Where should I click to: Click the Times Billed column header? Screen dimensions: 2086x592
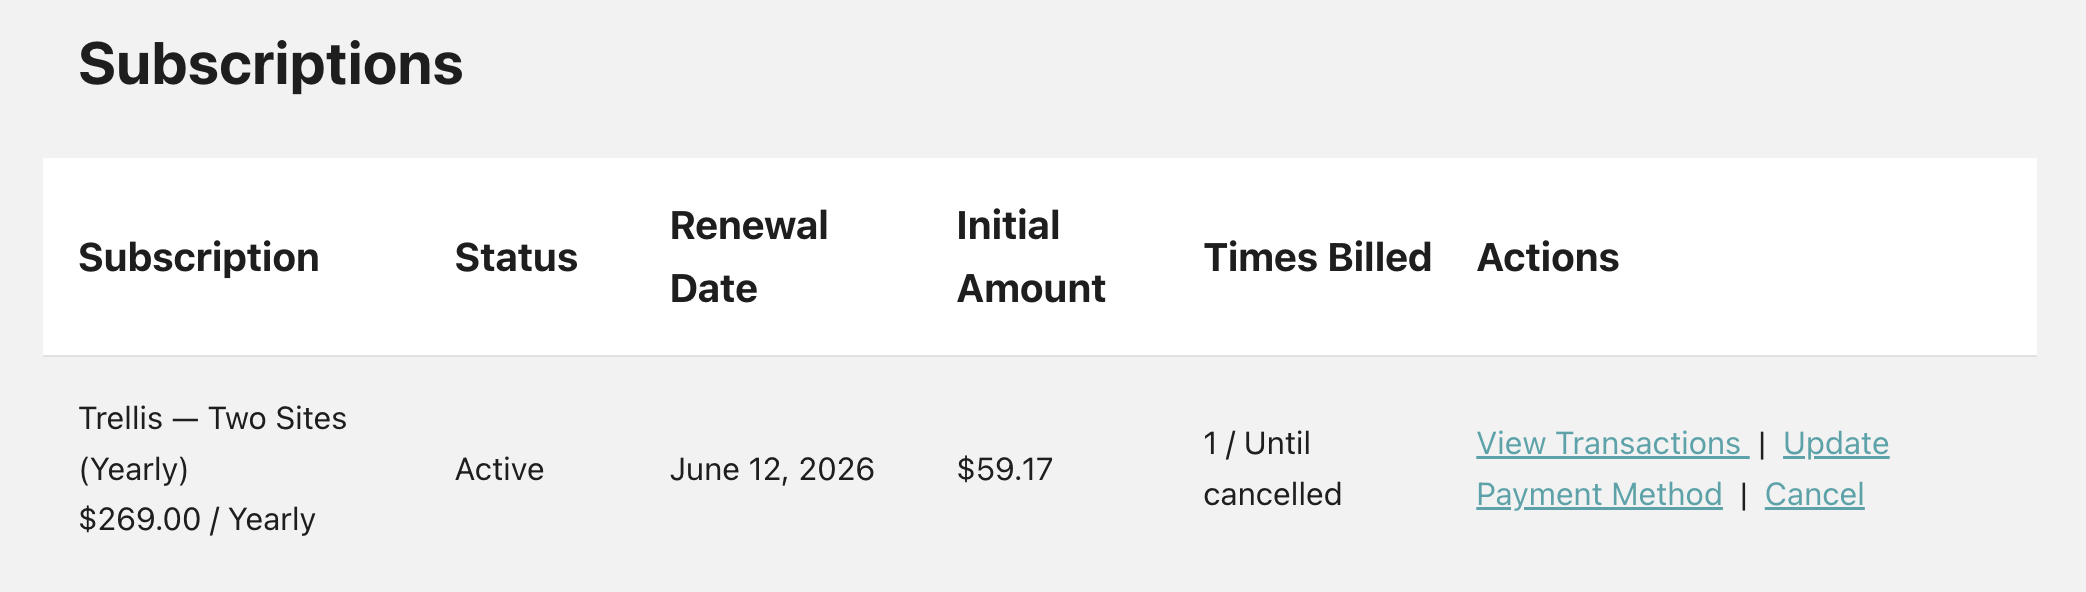1317,257
